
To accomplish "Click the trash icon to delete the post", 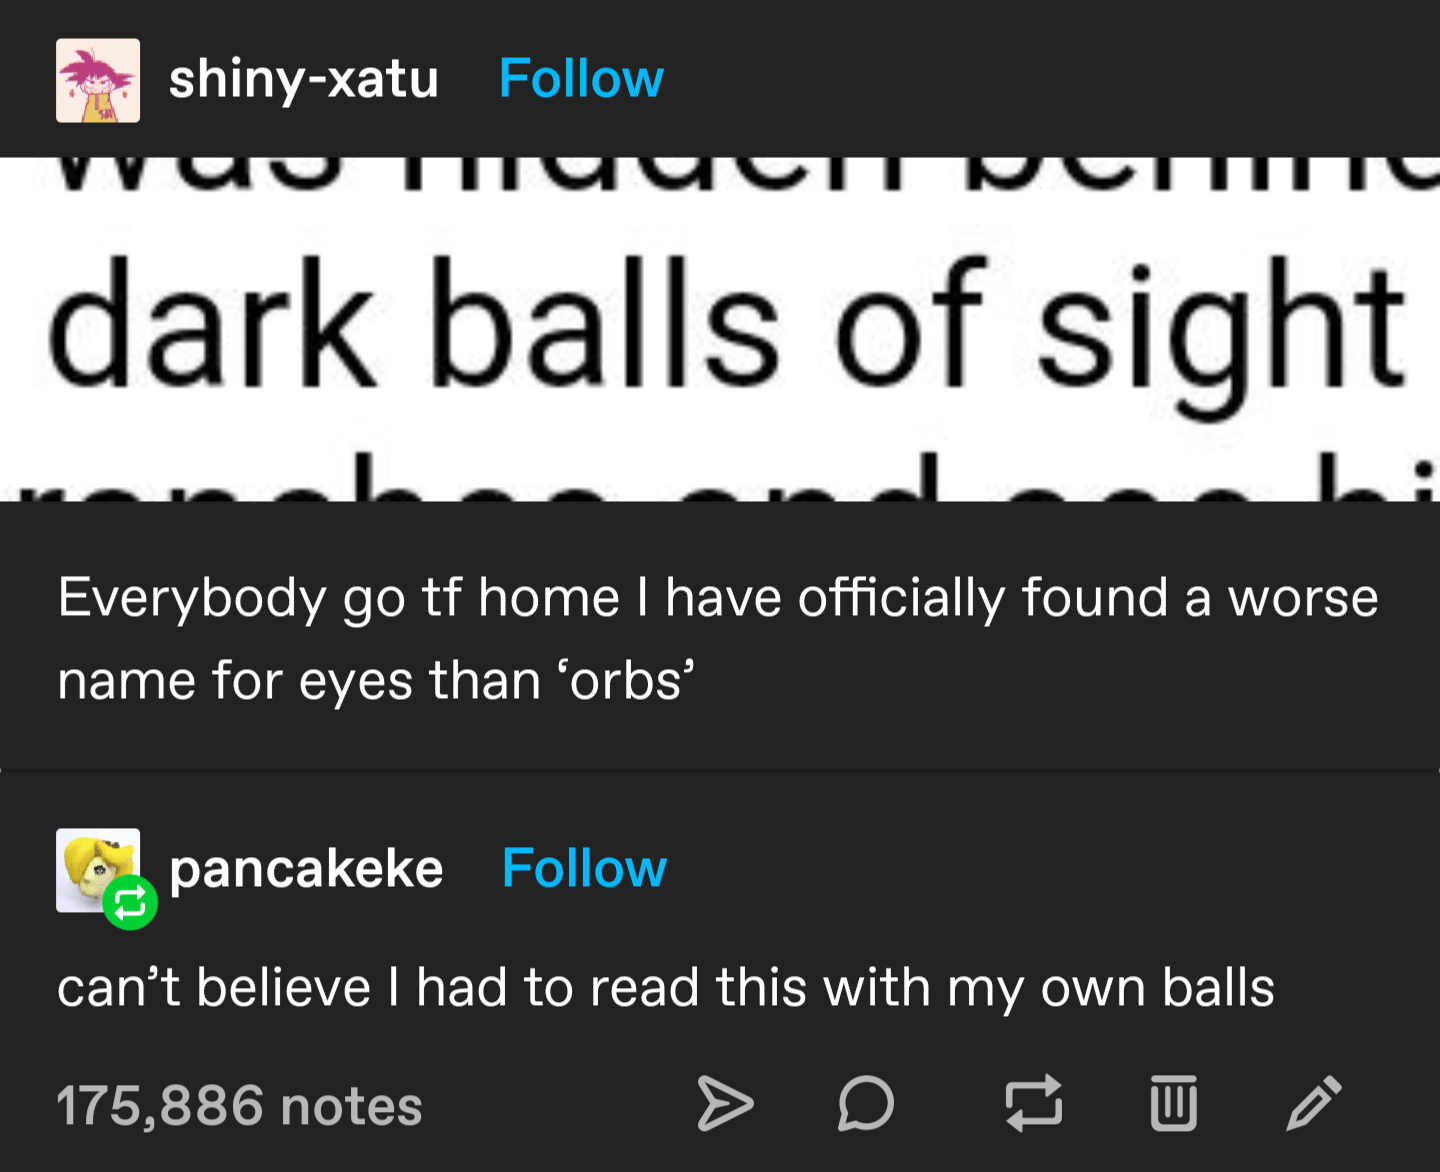I will point(1176,1103).
